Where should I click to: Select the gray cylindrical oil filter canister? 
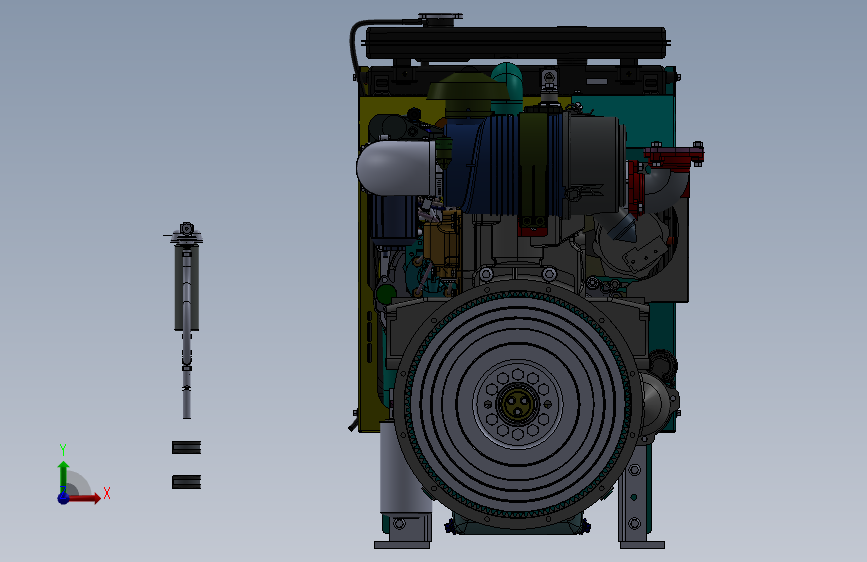(404, 467)
